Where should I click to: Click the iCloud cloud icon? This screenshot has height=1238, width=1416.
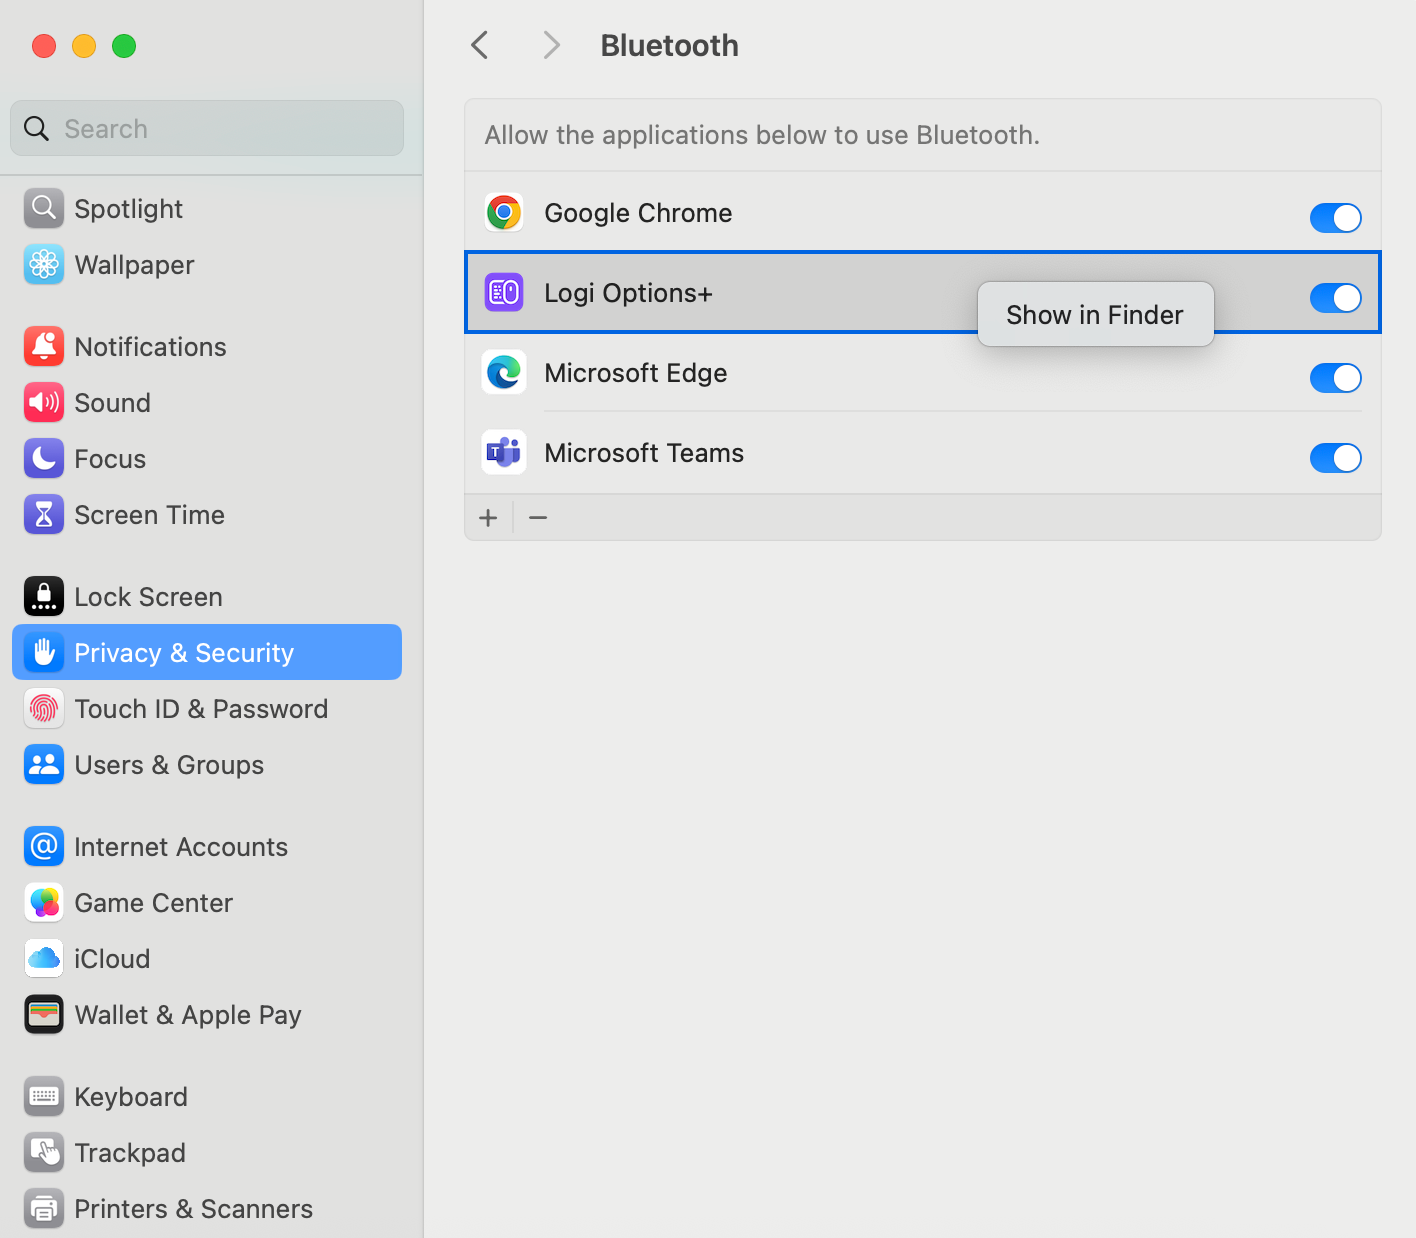[x=44, y=958]
